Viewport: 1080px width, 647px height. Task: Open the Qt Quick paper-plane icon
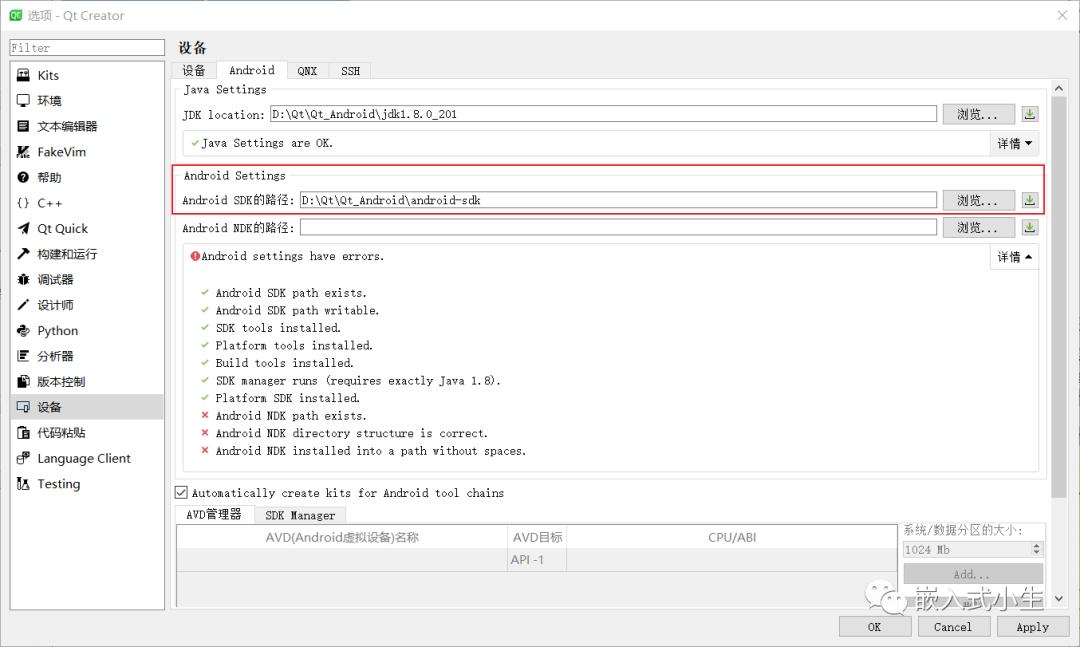(x=23, y=228)
